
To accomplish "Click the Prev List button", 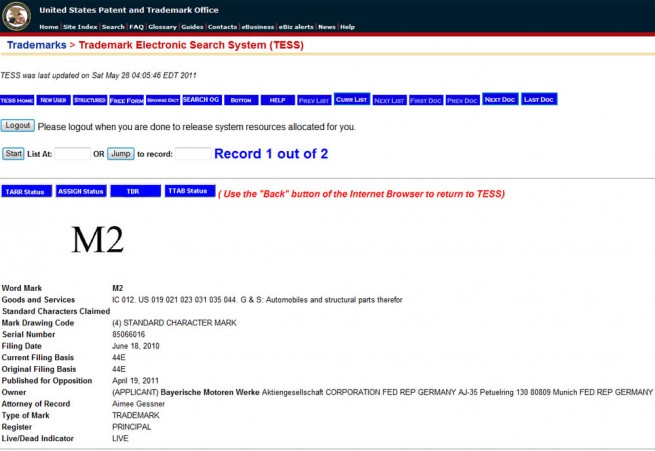I will pyautogui.click(x=314, y=100).
